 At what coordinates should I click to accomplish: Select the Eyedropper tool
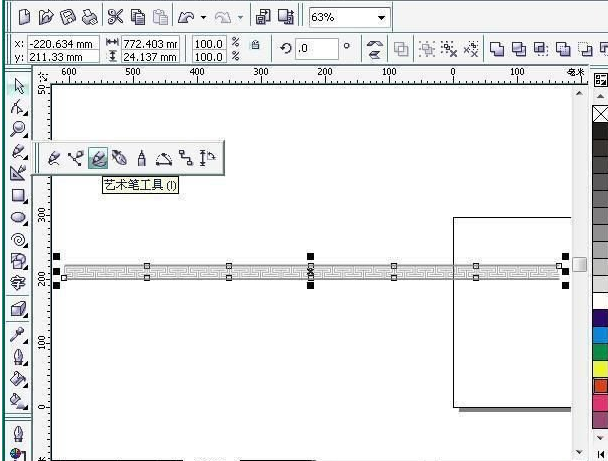coord(18,335)
